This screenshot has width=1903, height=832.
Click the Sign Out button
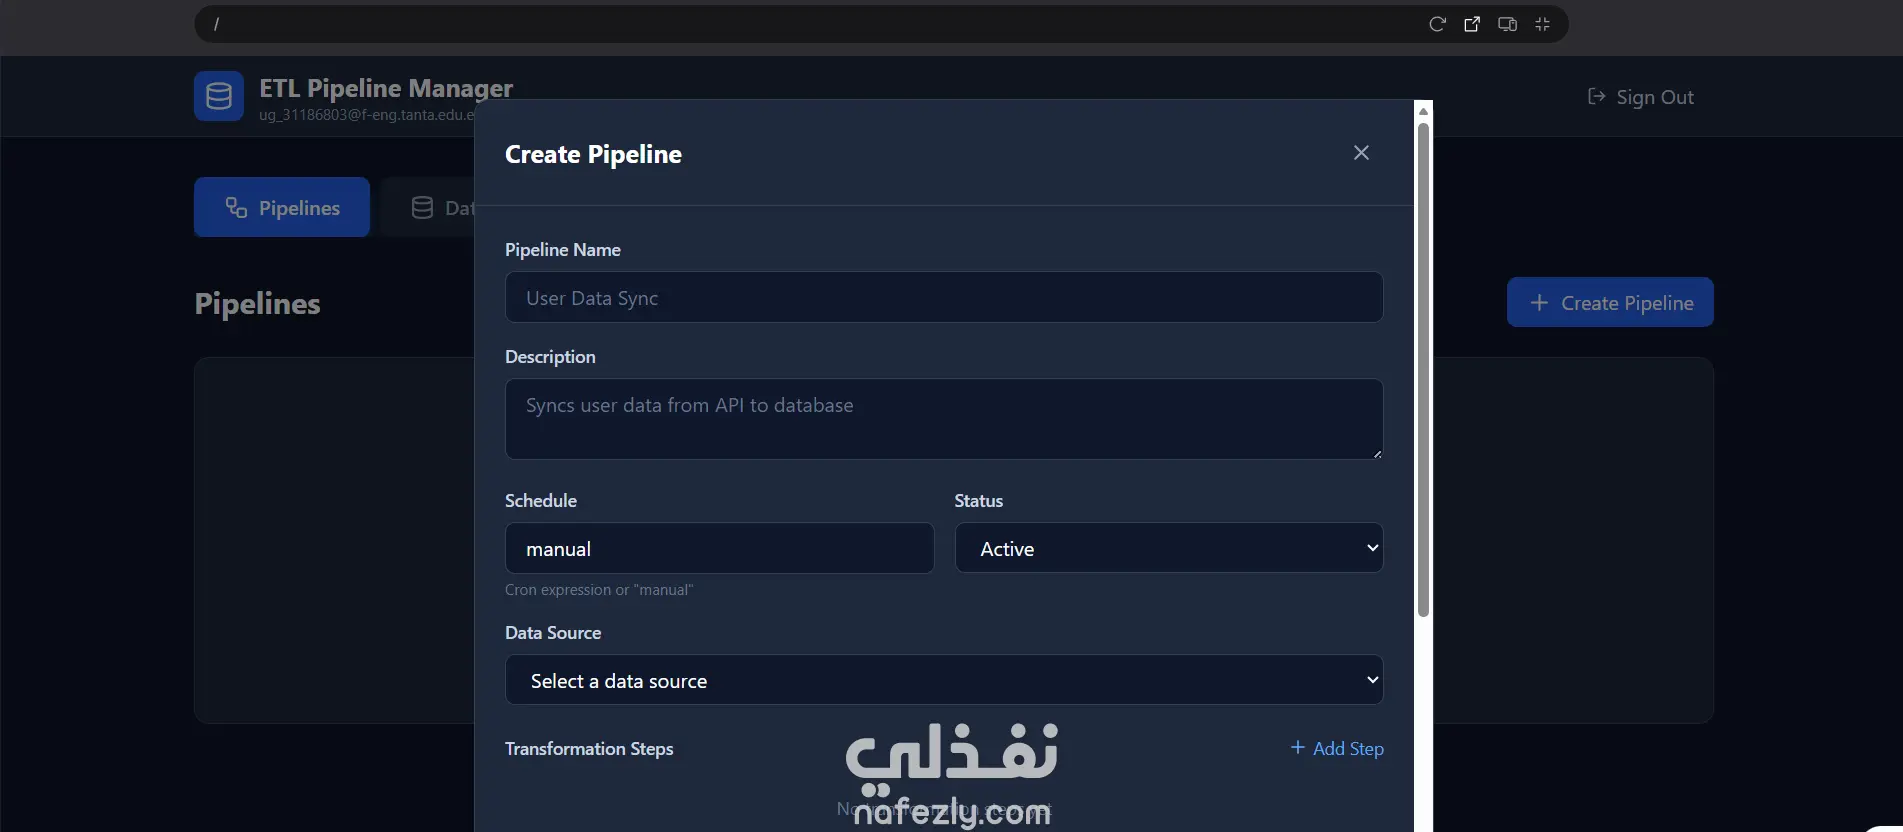point(1641,97)
